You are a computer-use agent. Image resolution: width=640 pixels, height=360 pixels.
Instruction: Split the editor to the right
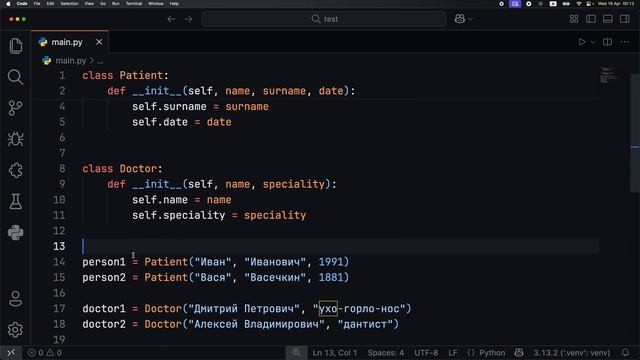coord(607,42)
